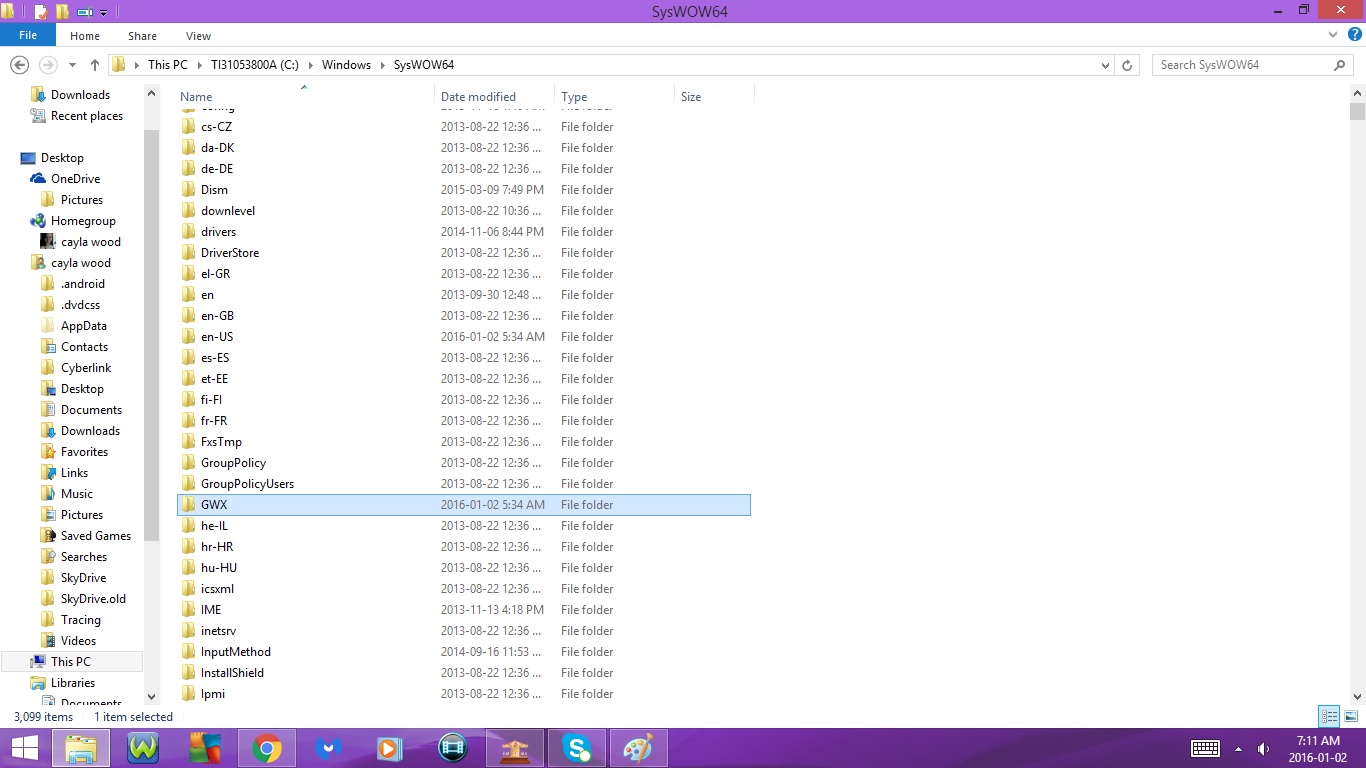This screenshot has height=768, width=1366.
Task: Select Homegroup in the navigation pane
Action: [83, 221]
